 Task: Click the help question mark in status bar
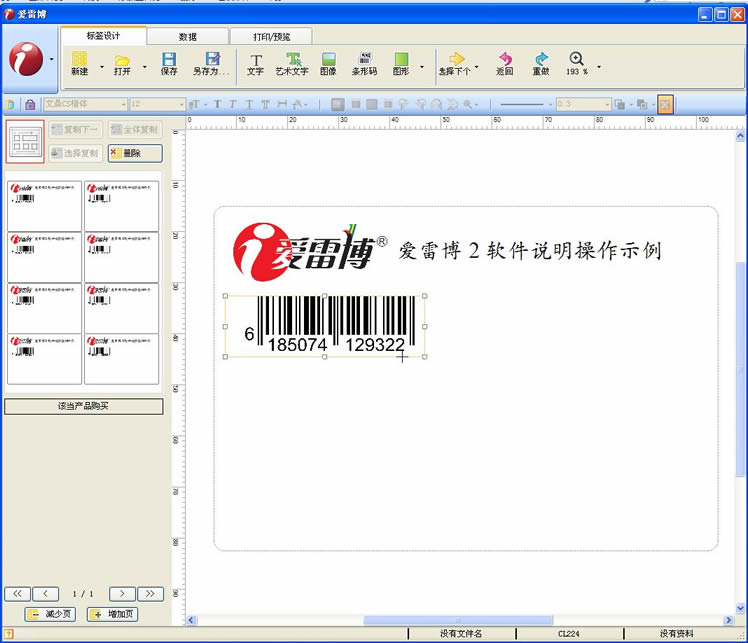pos(9,634)
